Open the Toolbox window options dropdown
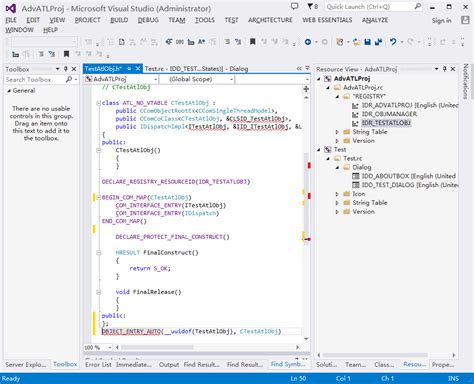The height and width of the screenshot is (384, 474). click(57, 69)
